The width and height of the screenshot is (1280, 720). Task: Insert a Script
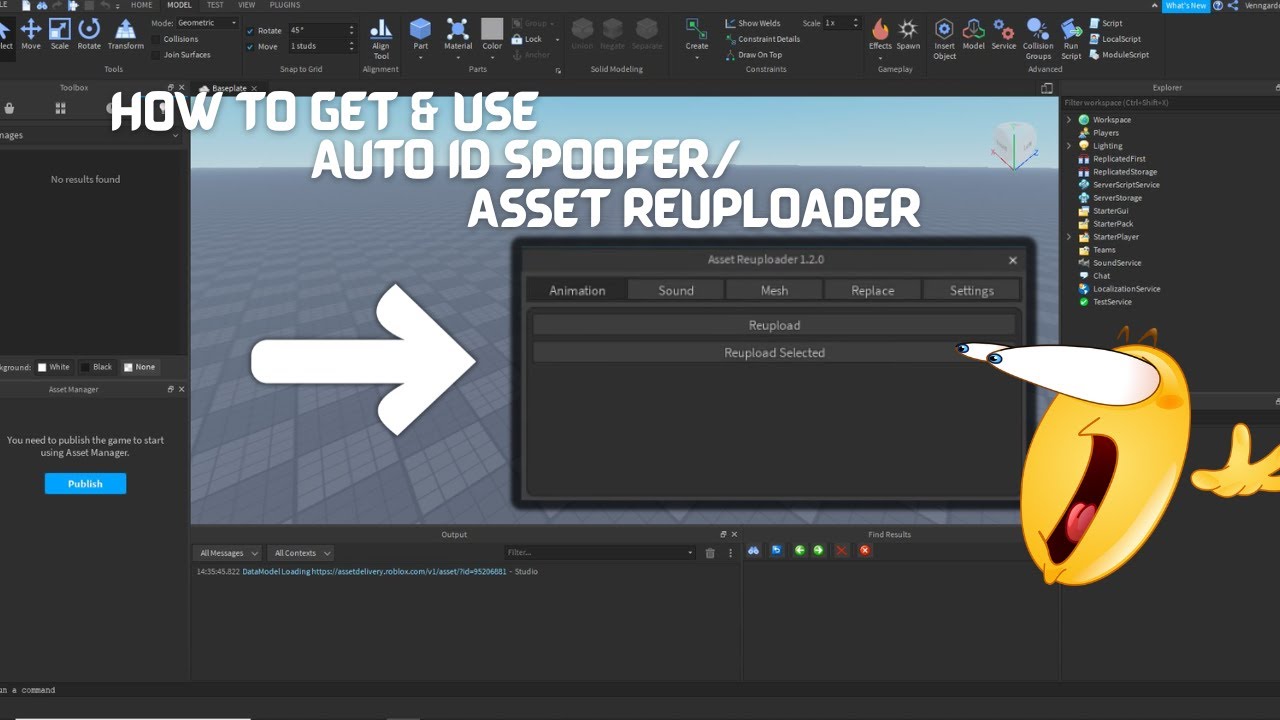[1105, 23]
